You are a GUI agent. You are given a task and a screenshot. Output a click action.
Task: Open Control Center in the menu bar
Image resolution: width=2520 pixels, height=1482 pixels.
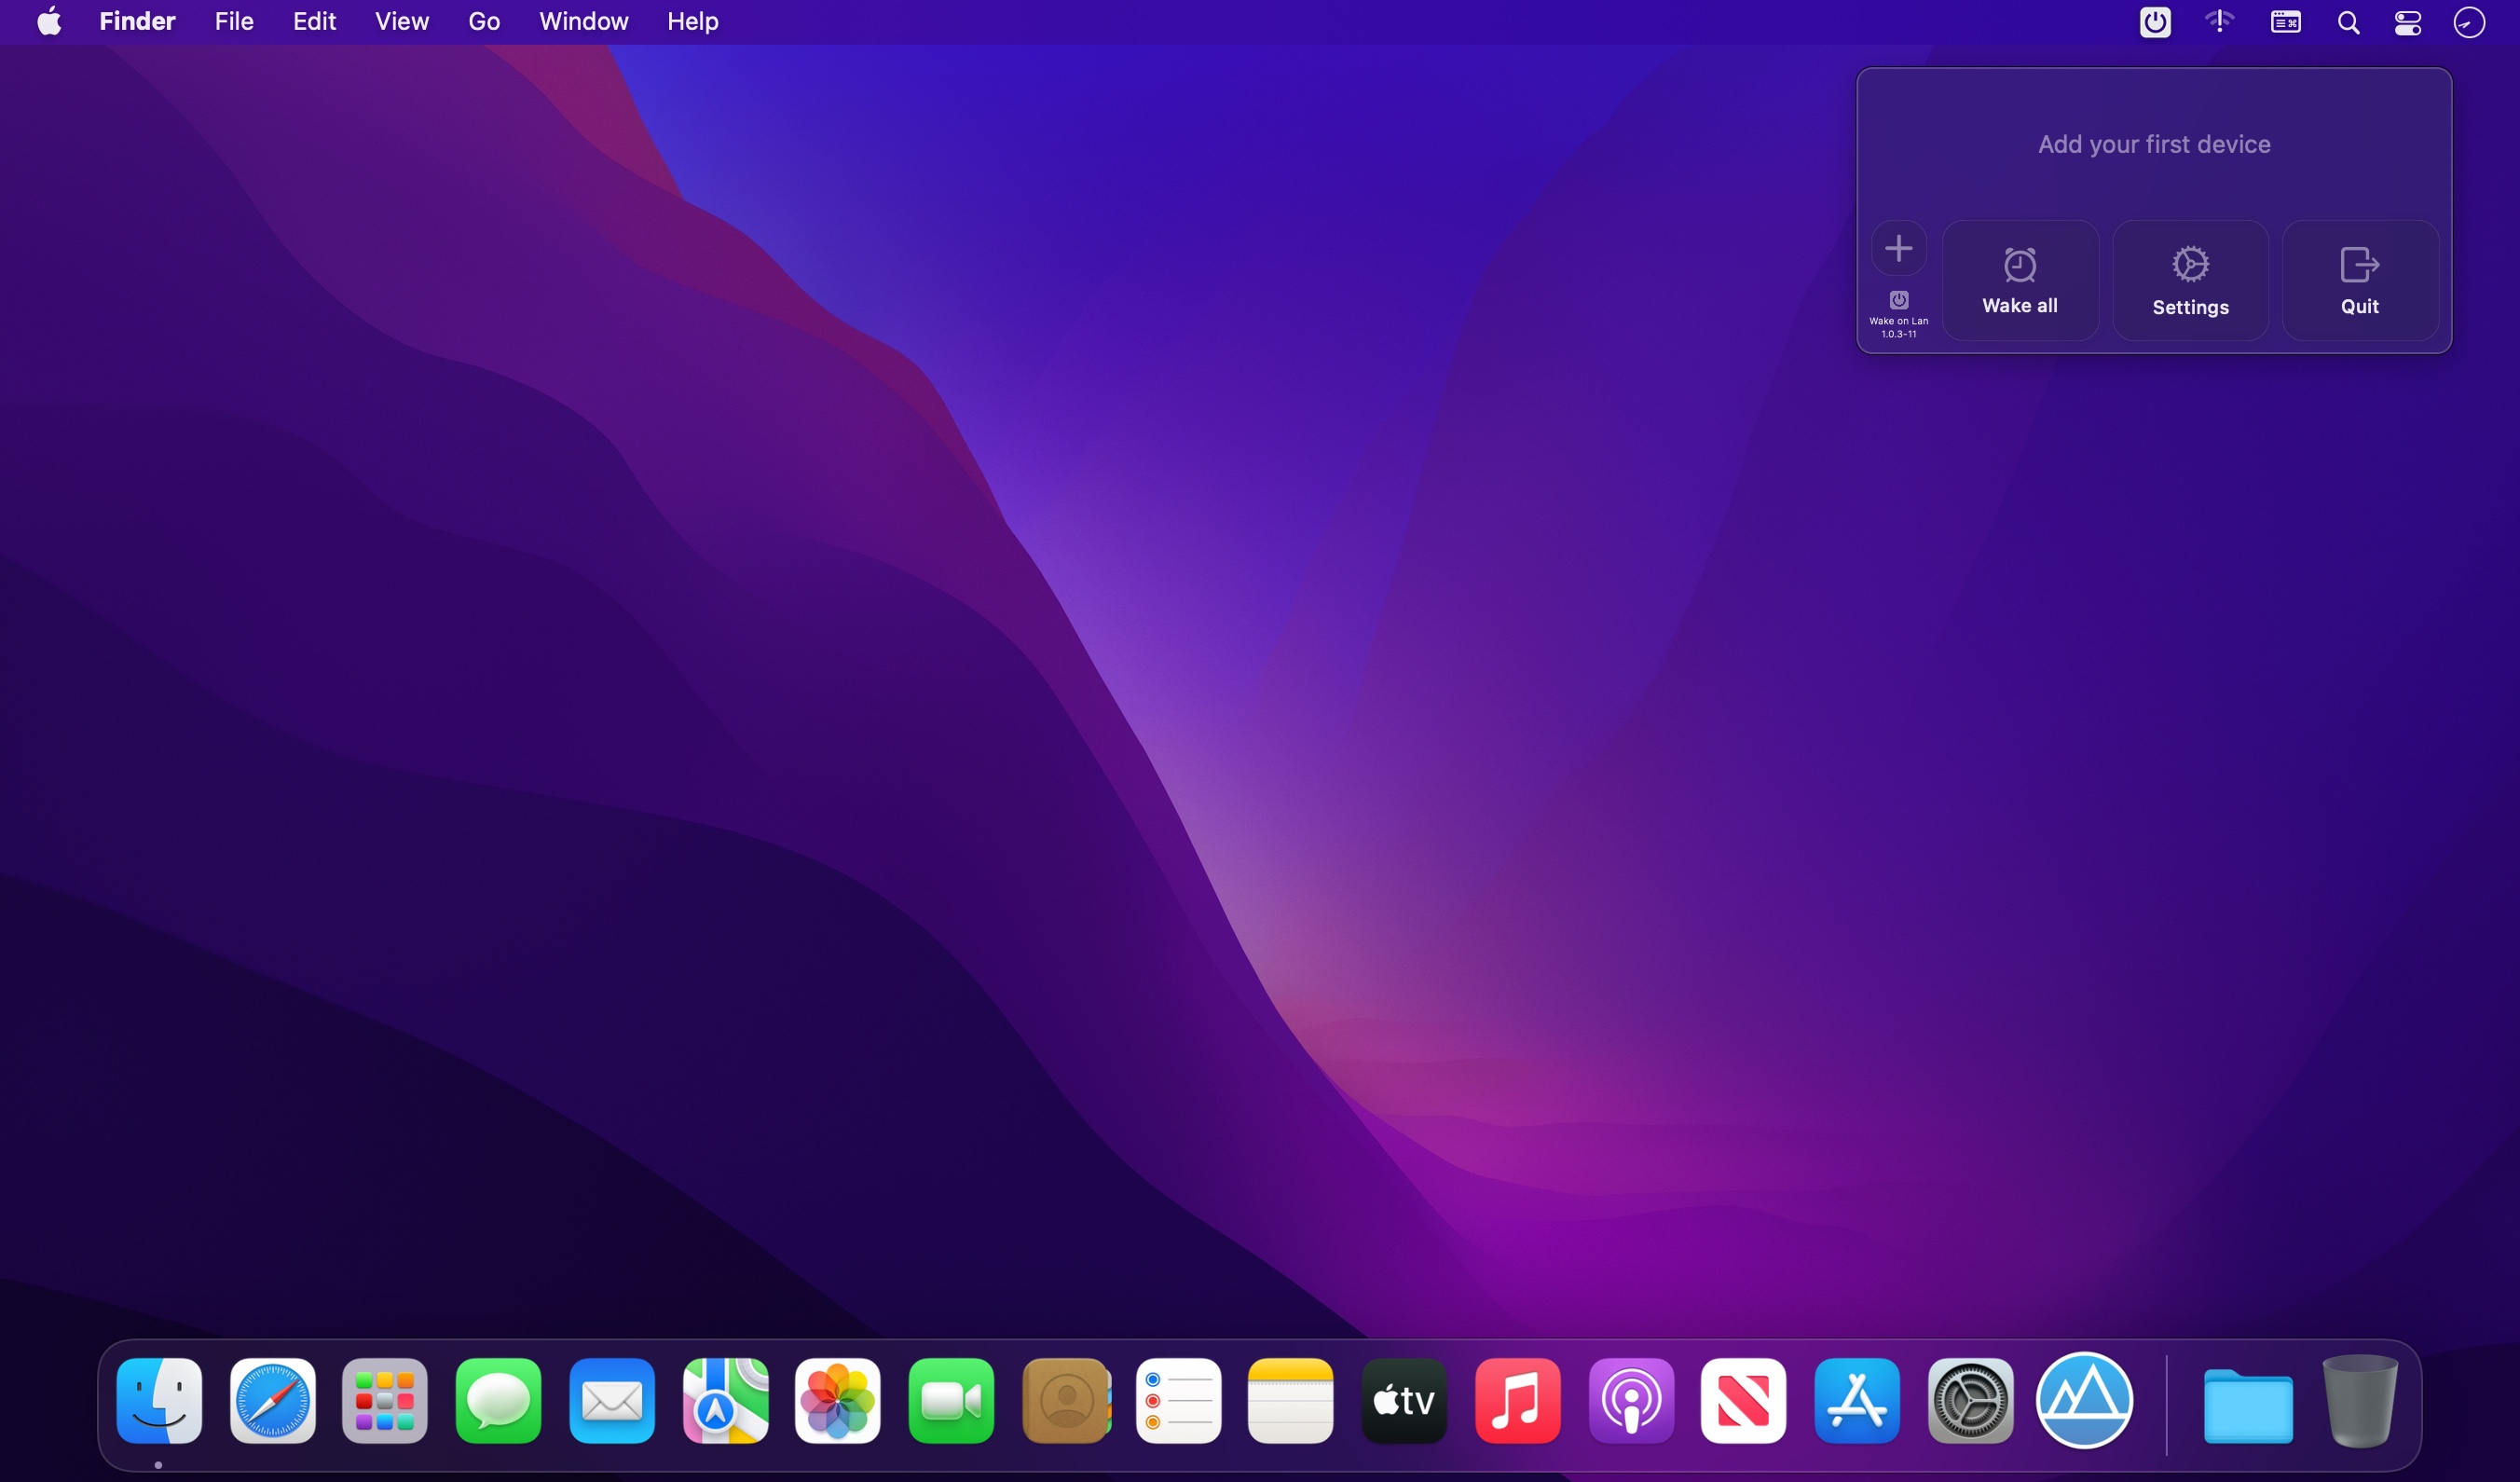coord(2408,22)
